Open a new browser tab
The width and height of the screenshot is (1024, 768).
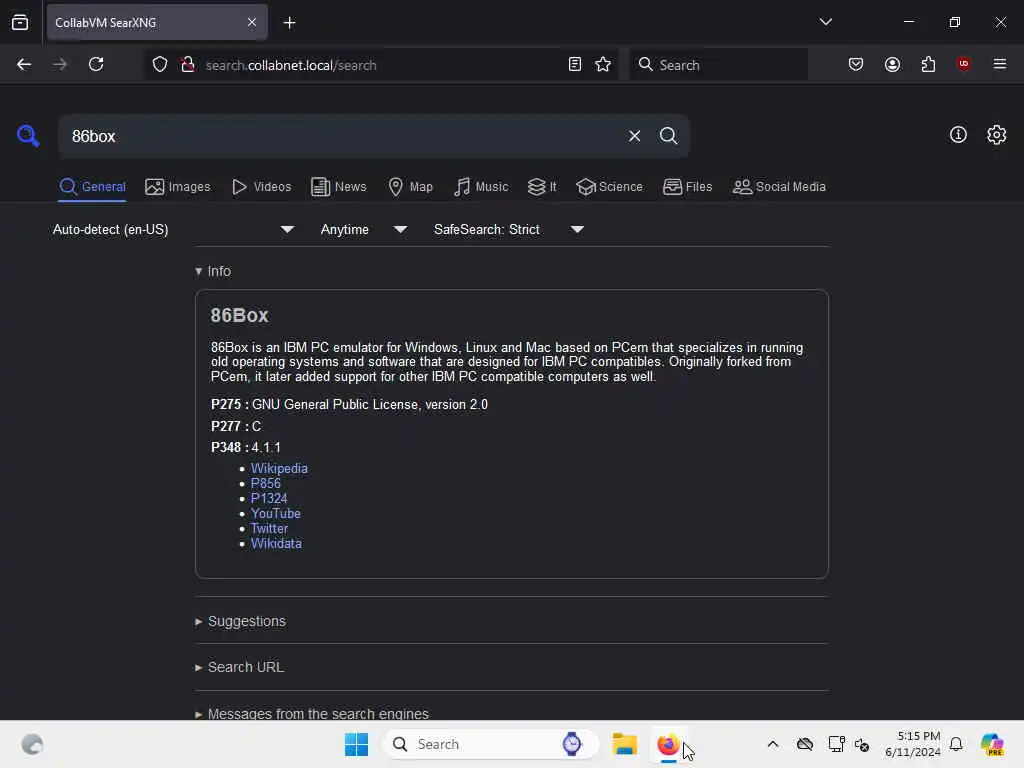click(289, 23)
